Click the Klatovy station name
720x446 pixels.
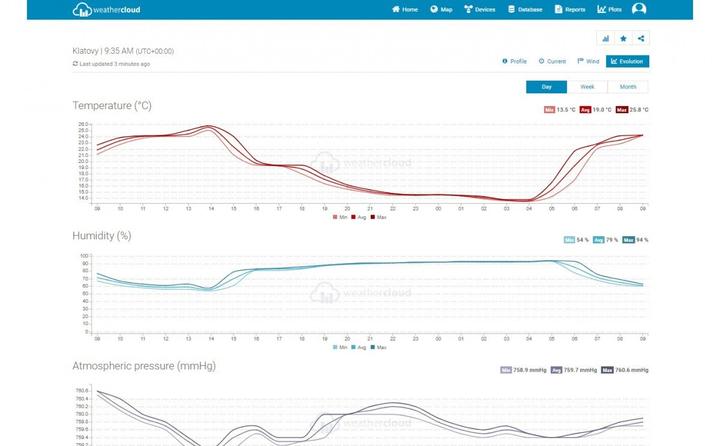85,51
